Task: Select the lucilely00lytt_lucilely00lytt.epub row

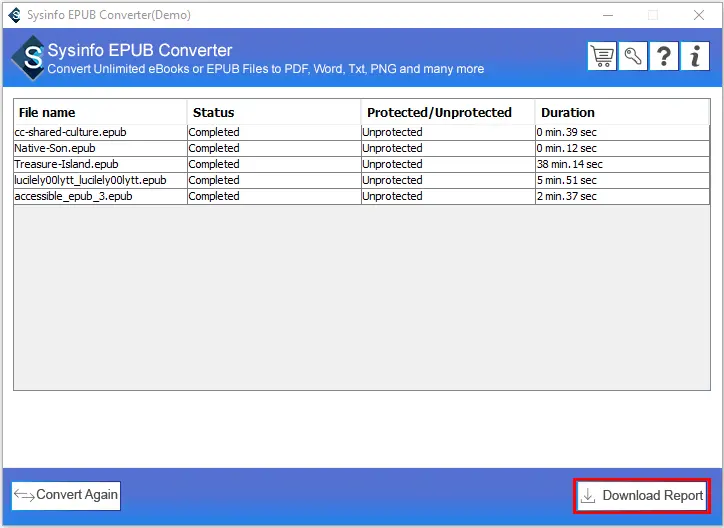Action: (x=90, y=180)
